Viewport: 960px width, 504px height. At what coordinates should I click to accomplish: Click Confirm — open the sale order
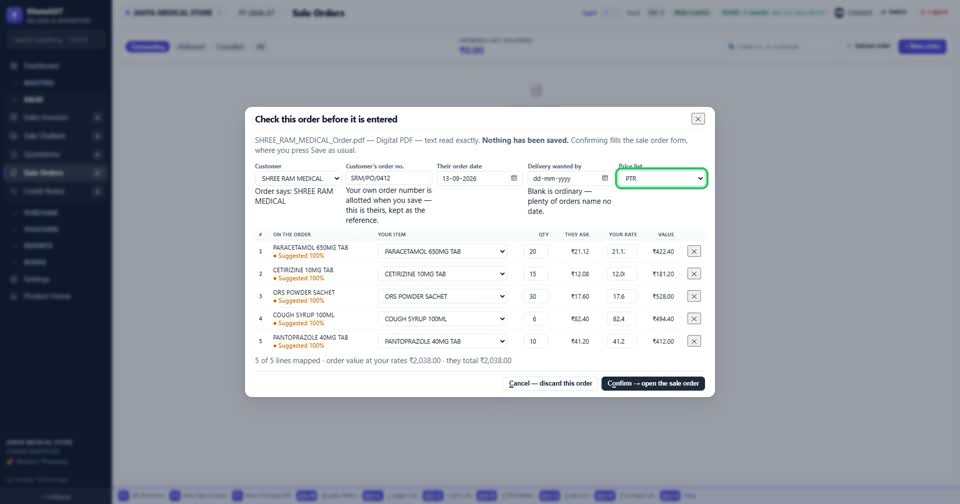click(653, 383)
